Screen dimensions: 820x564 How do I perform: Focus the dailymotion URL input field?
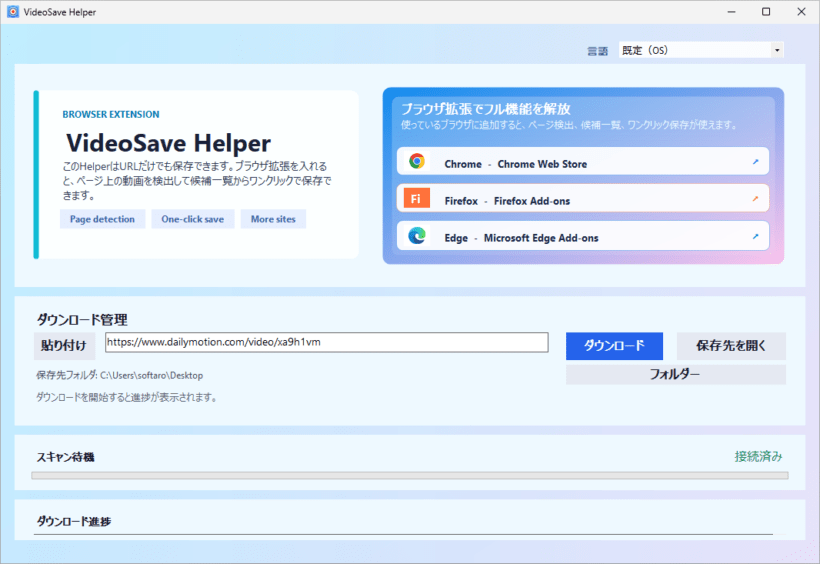[x=327, y=342]
